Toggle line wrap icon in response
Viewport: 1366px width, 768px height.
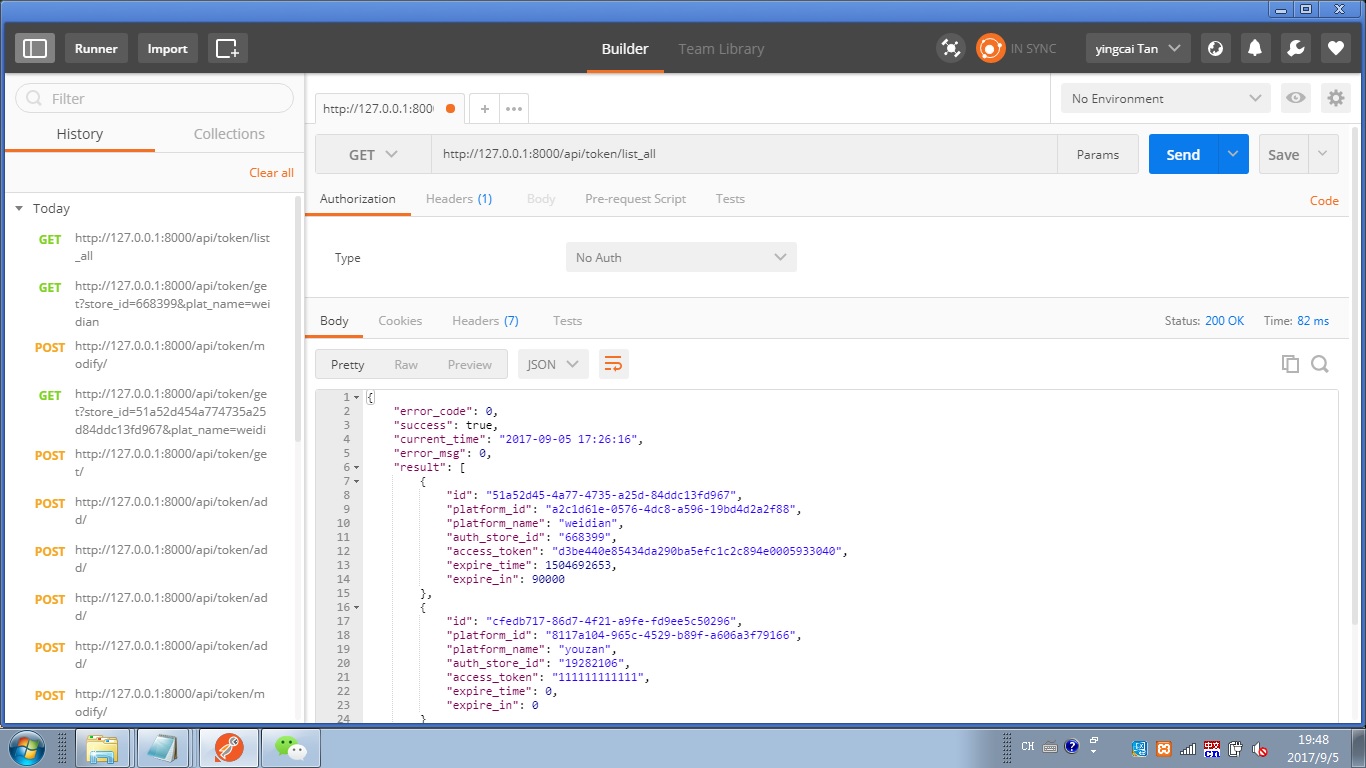(x=613, y=364)
